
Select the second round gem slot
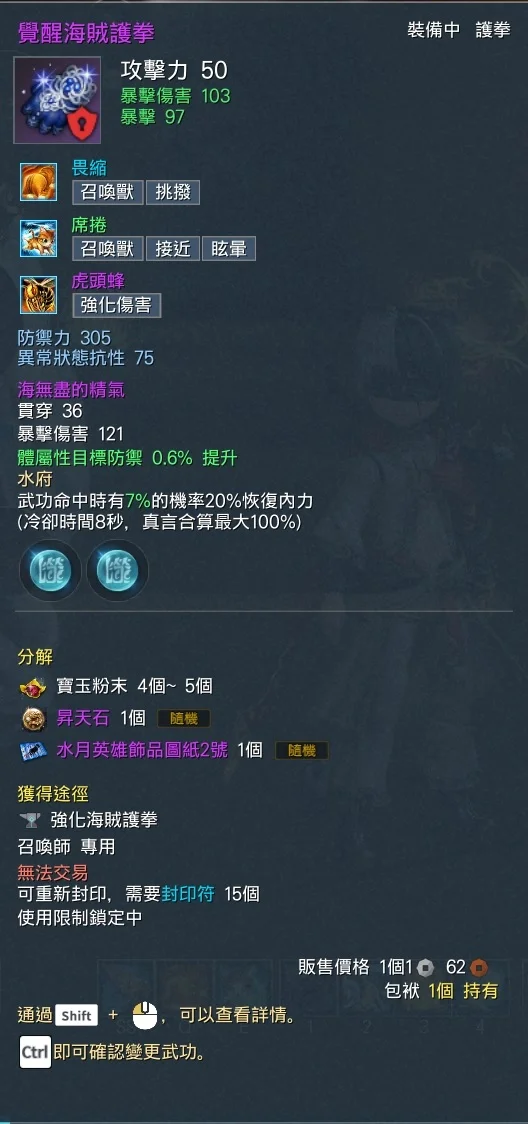tap(117, 570)
